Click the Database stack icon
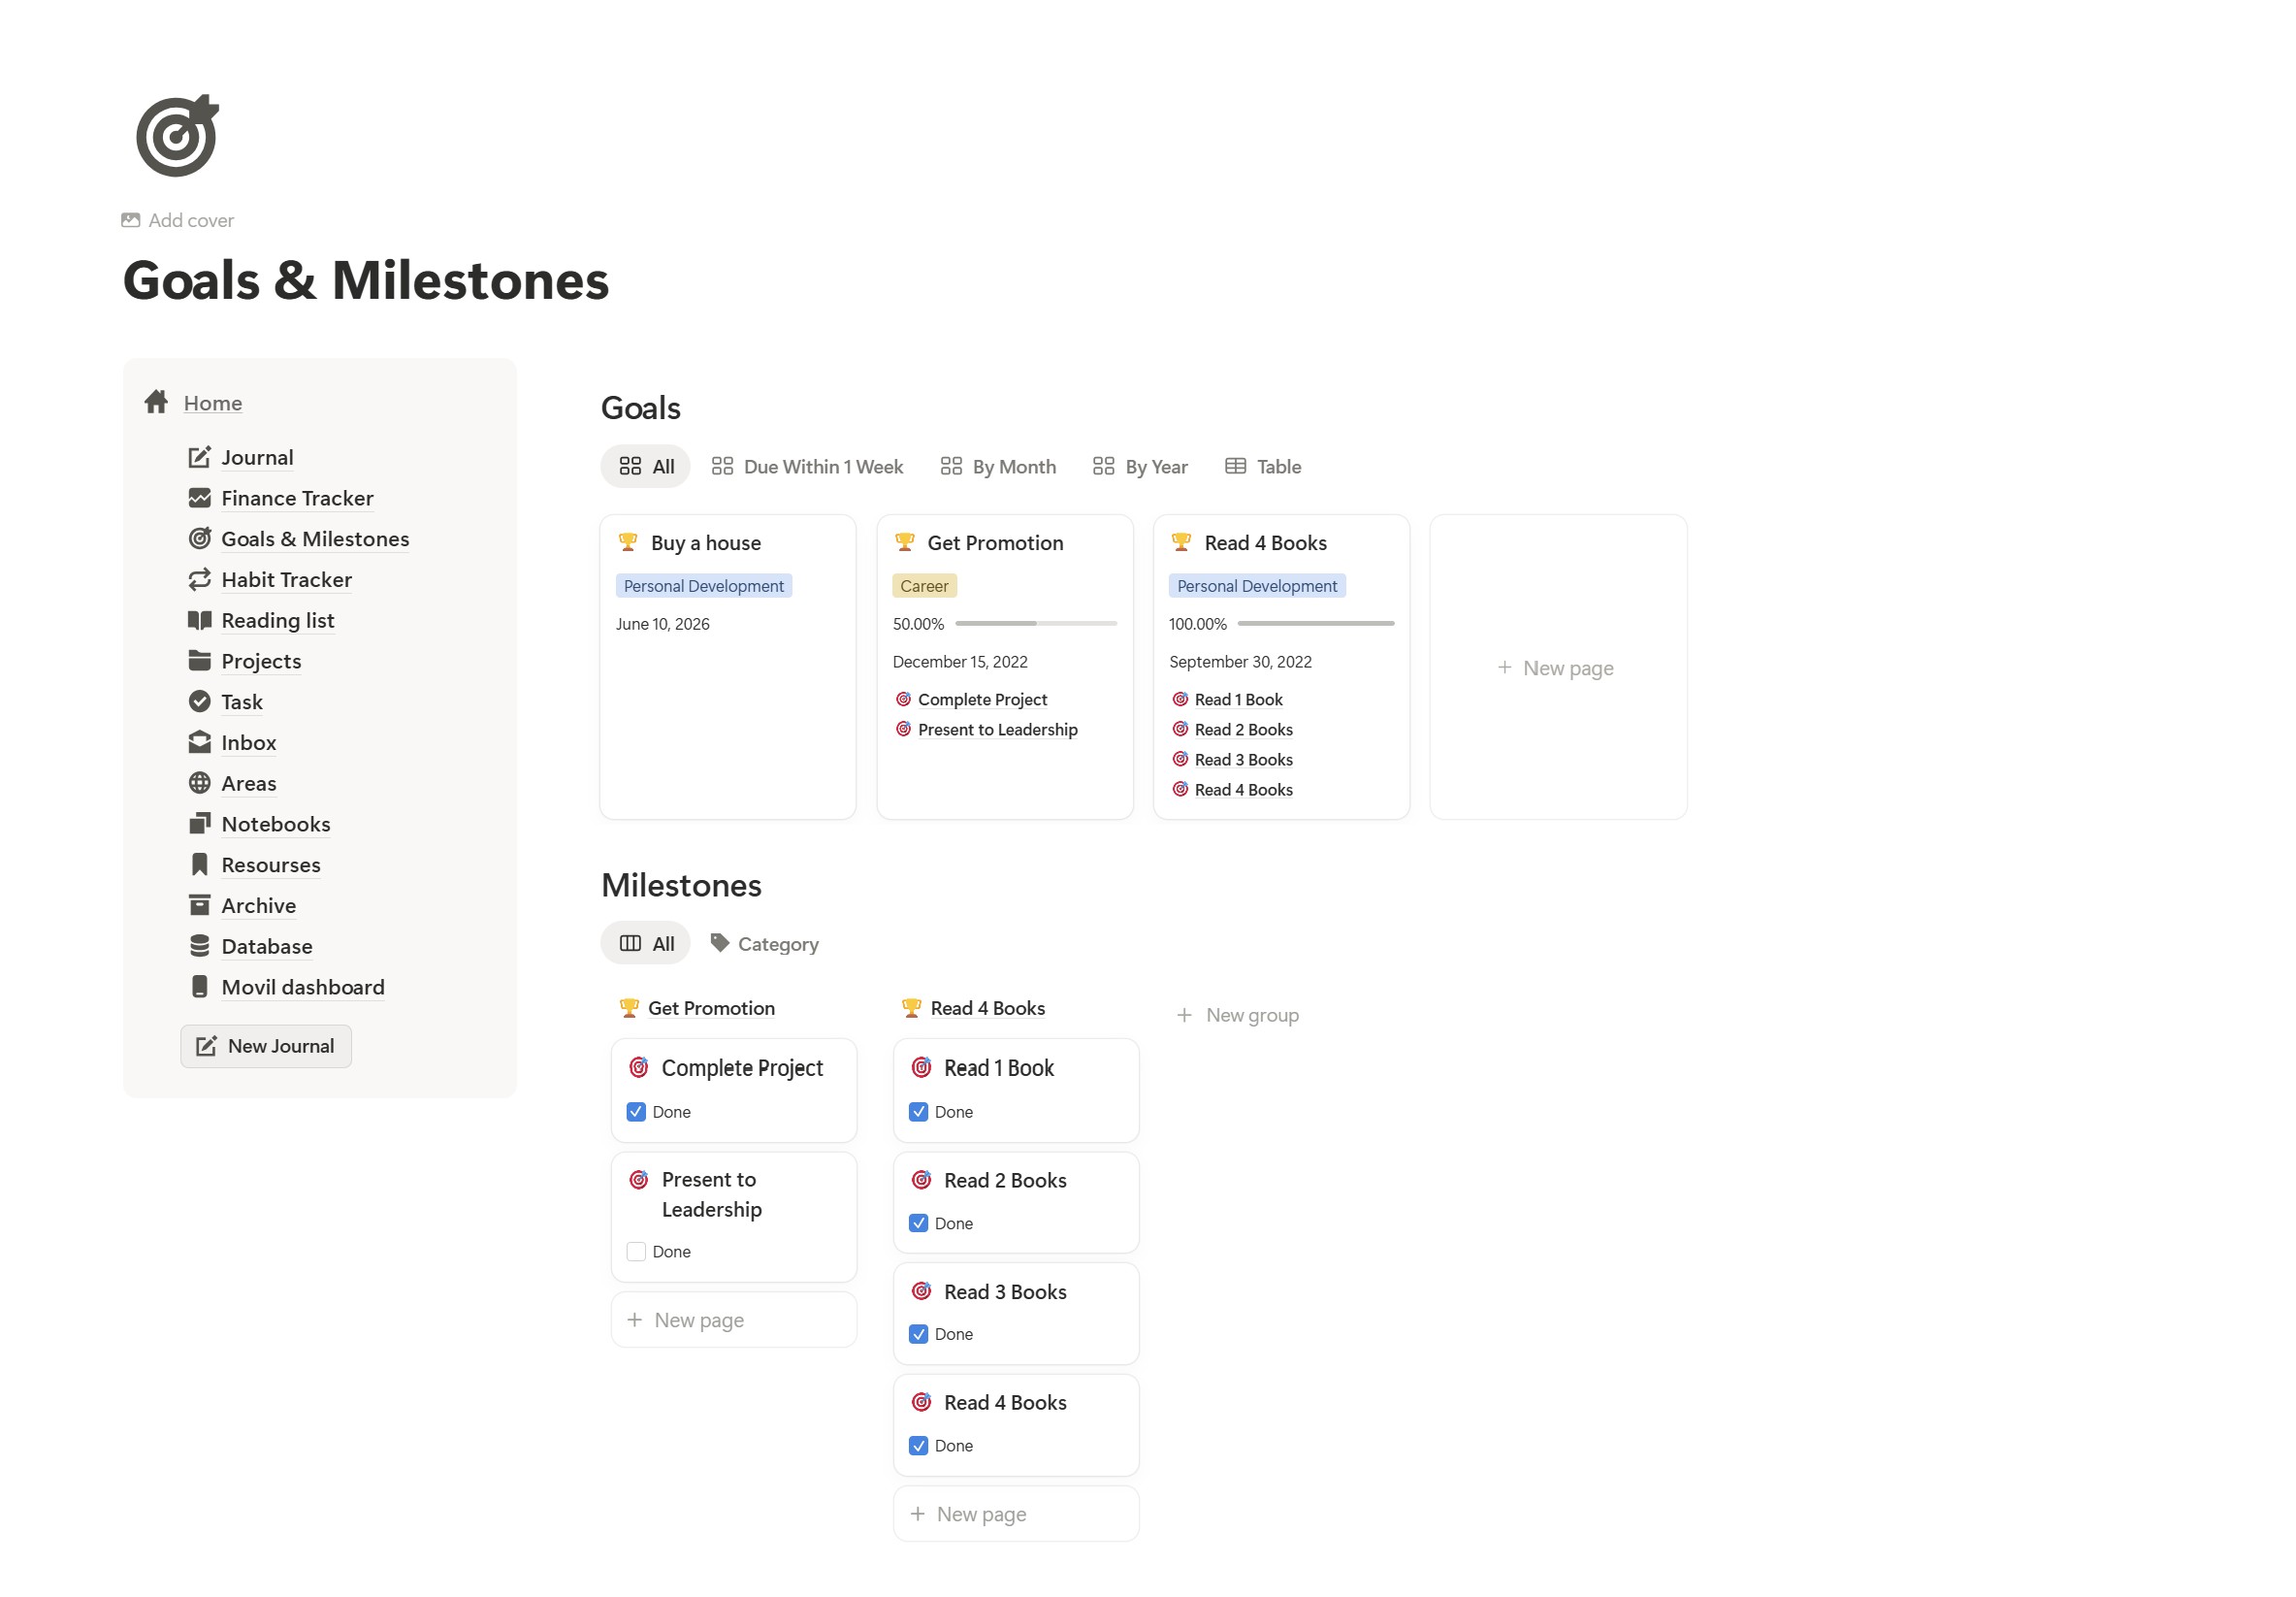Viewport: 2296px width, 1597px height. [199, 946]
